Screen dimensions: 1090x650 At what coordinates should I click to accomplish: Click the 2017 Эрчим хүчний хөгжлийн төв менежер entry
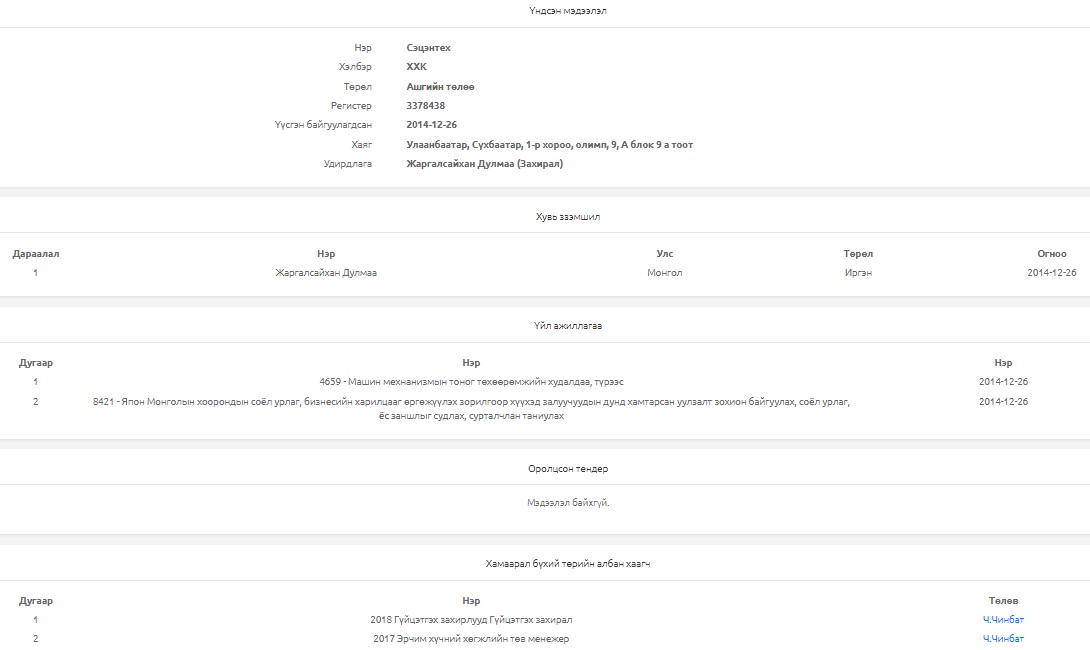tap(471, 639)
